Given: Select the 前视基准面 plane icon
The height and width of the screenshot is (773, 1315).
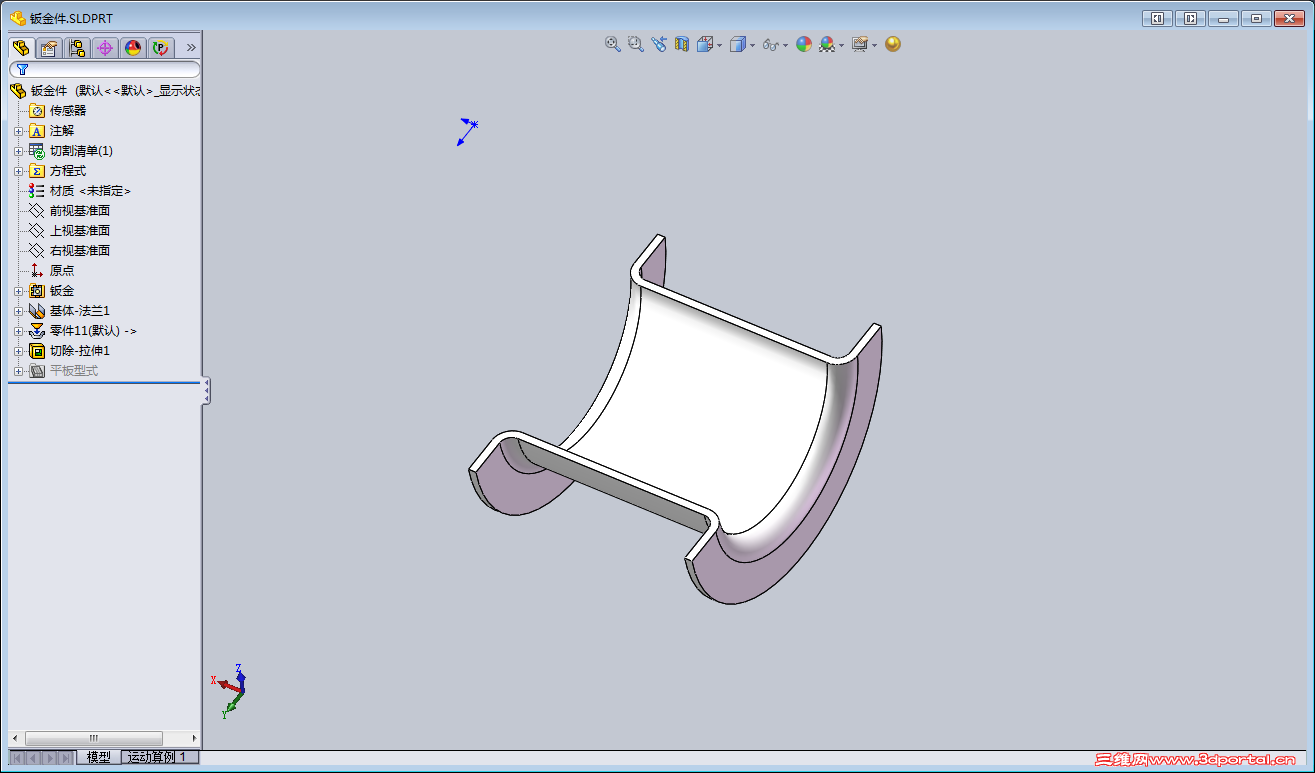Looking at the screenshot, I should pyautogui.click(x=37, y=210).
